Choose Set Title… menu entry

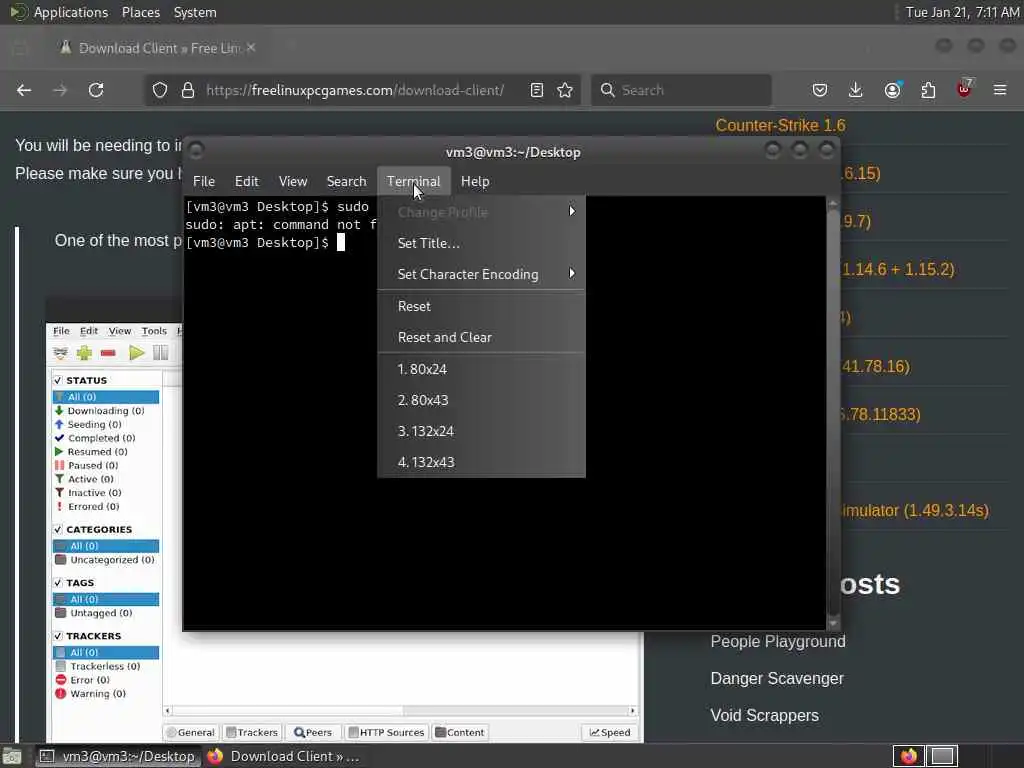(x=481, y=243)
